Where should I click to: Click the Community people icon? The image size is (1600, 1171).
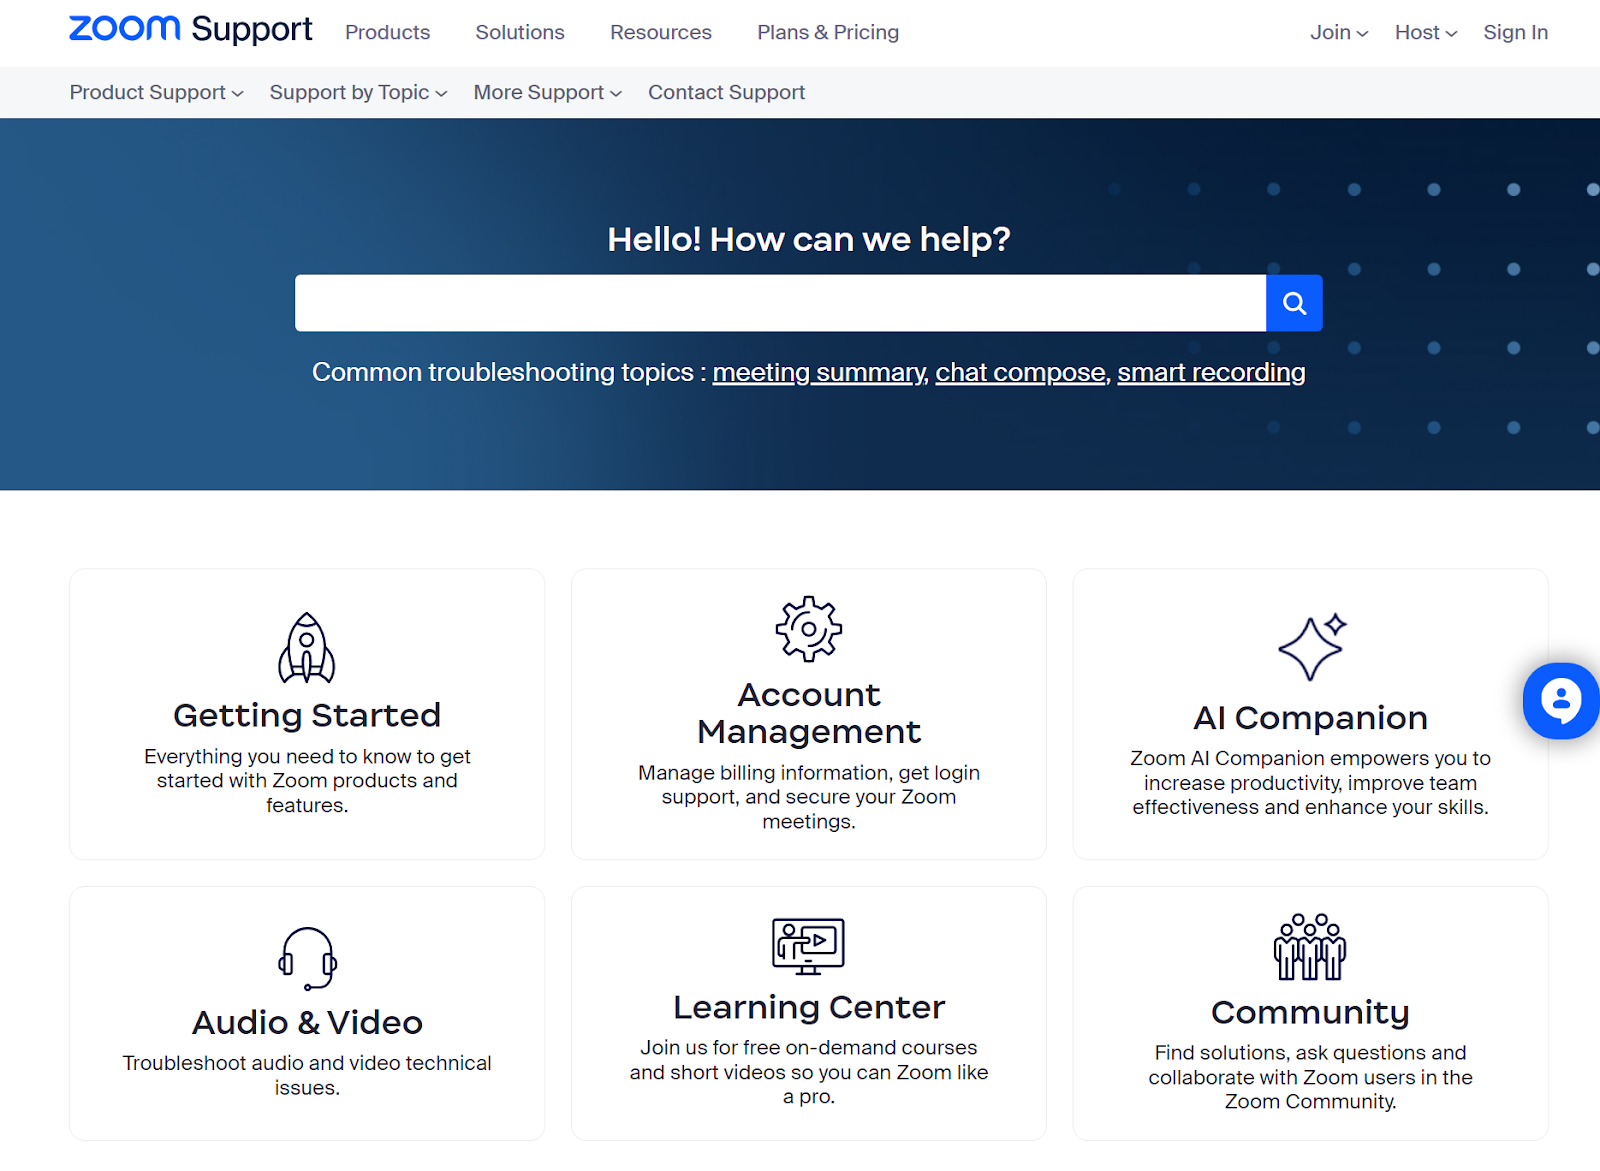point(1310,947)
